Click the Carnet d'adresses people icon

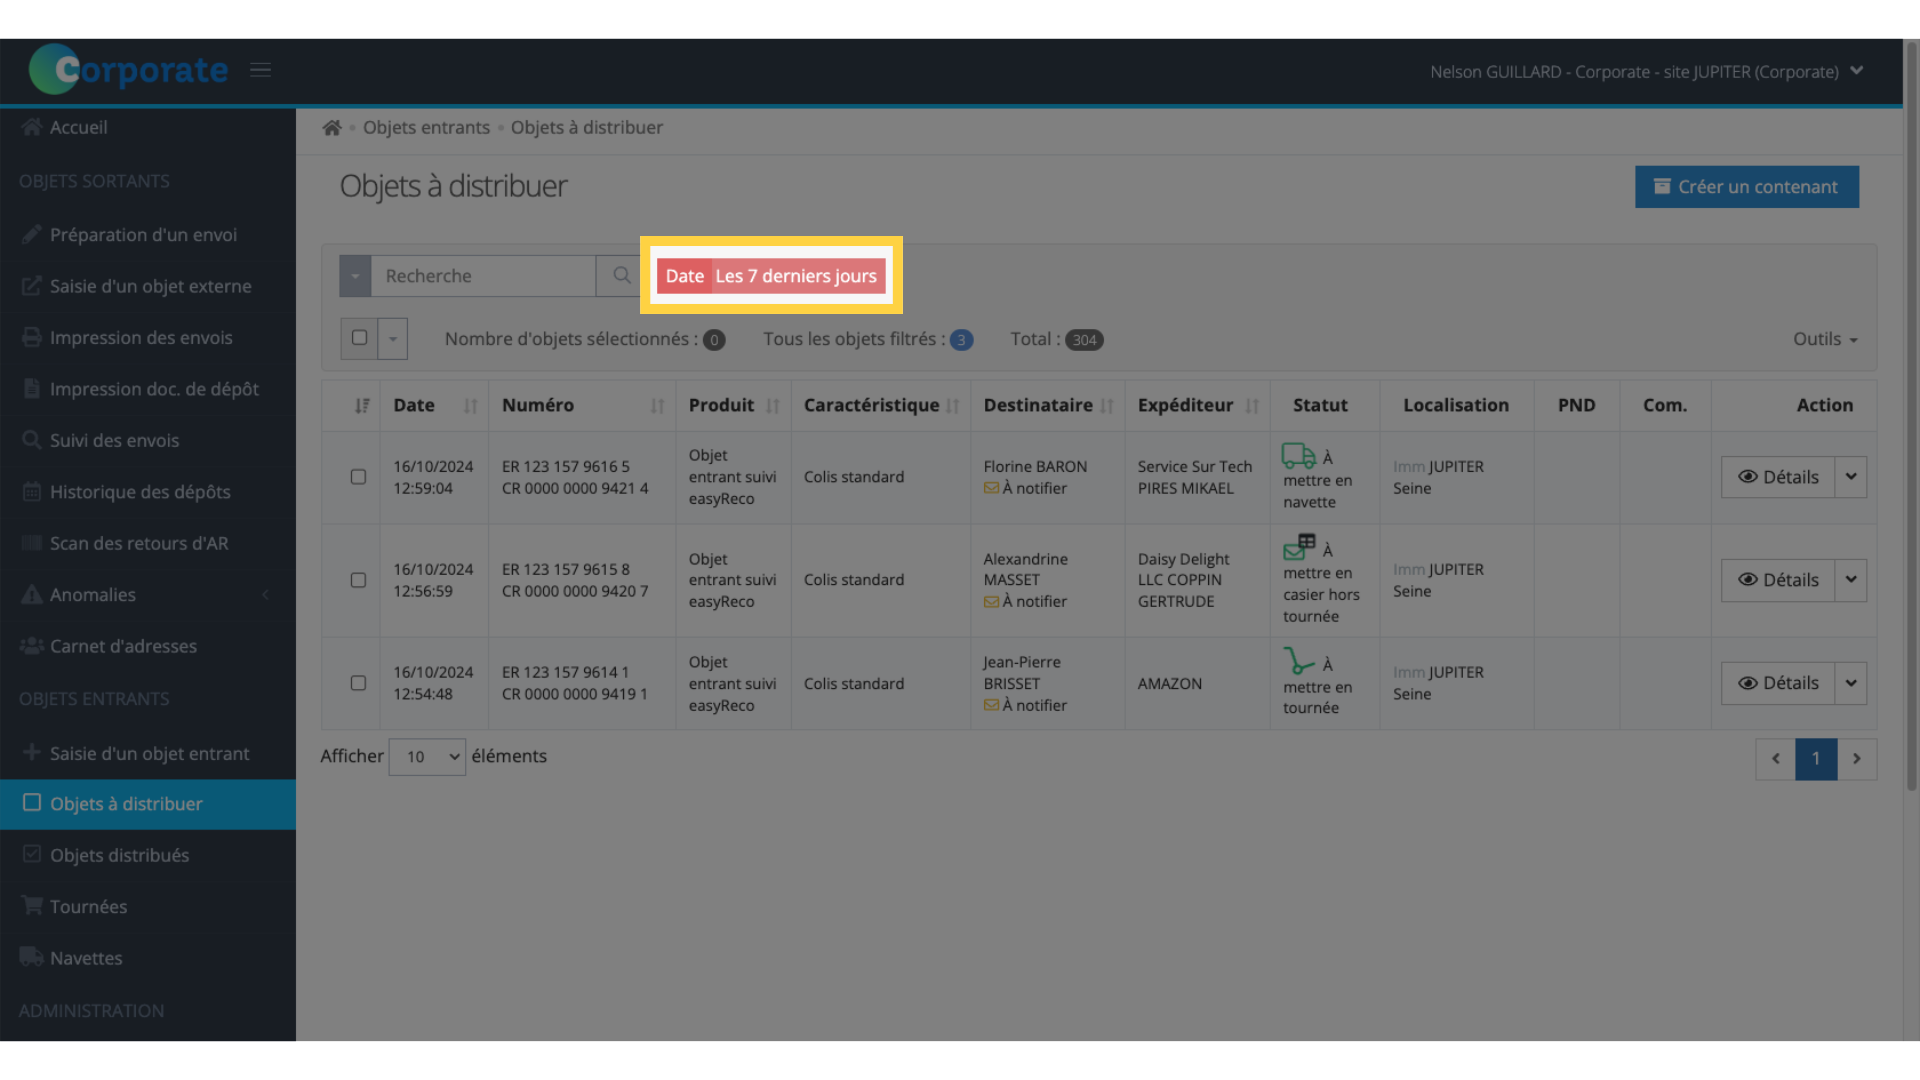coord(32,645)
